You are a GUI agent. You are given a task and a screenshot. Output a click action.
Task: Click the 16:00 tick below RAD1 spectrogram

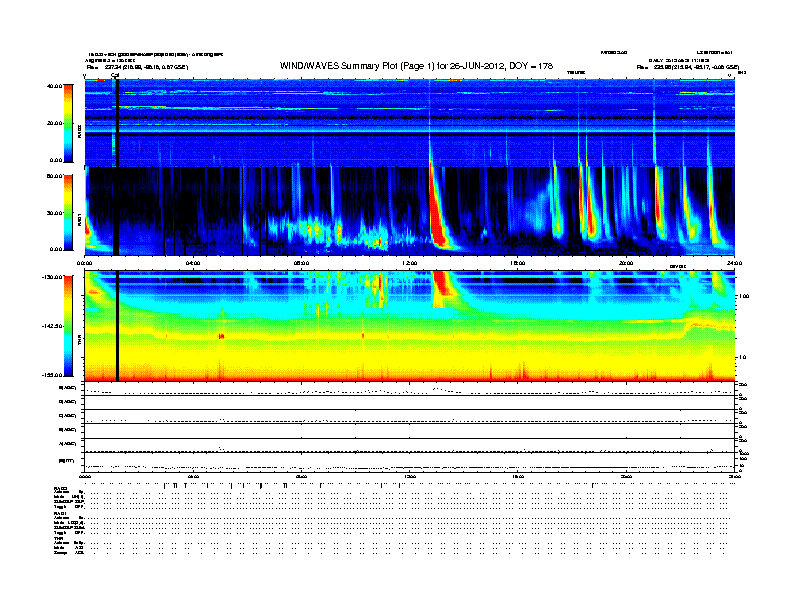pos(518,263)
